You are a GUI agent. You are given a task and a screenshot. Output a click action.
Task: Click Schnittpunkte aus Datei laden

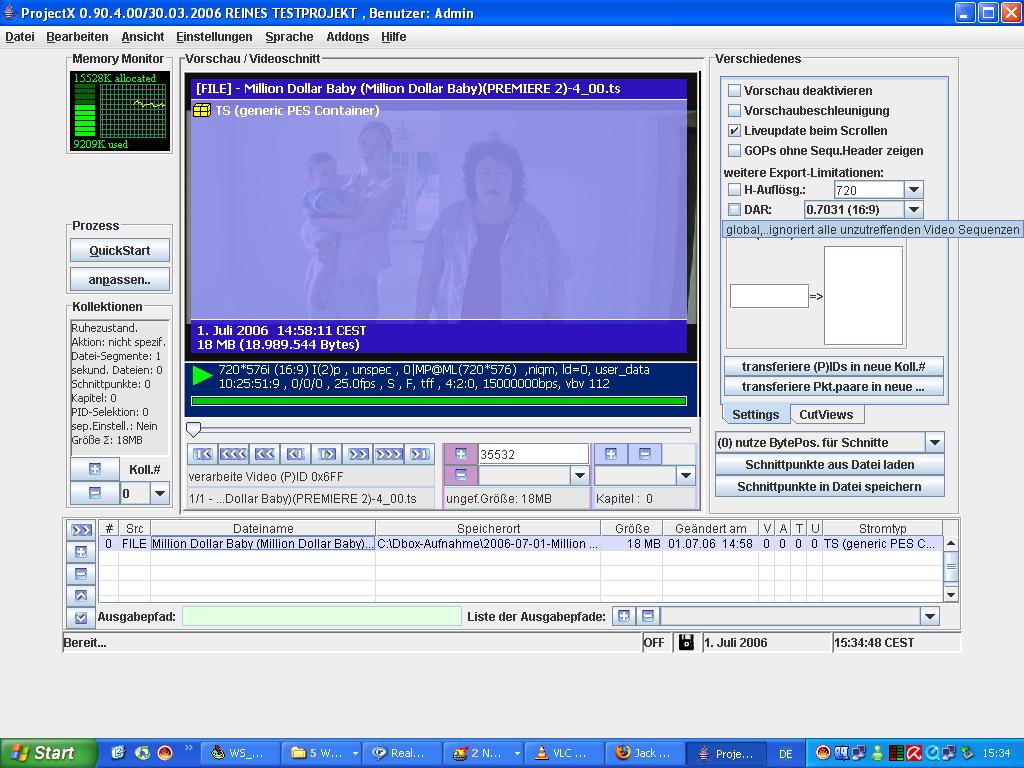829,464
